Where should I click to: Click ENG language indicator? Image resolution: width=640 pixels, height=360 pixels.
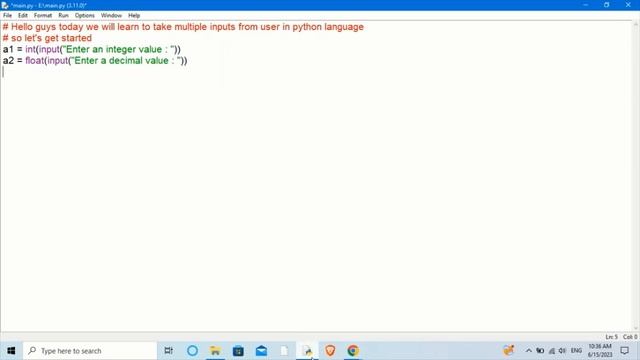(576, 351)
